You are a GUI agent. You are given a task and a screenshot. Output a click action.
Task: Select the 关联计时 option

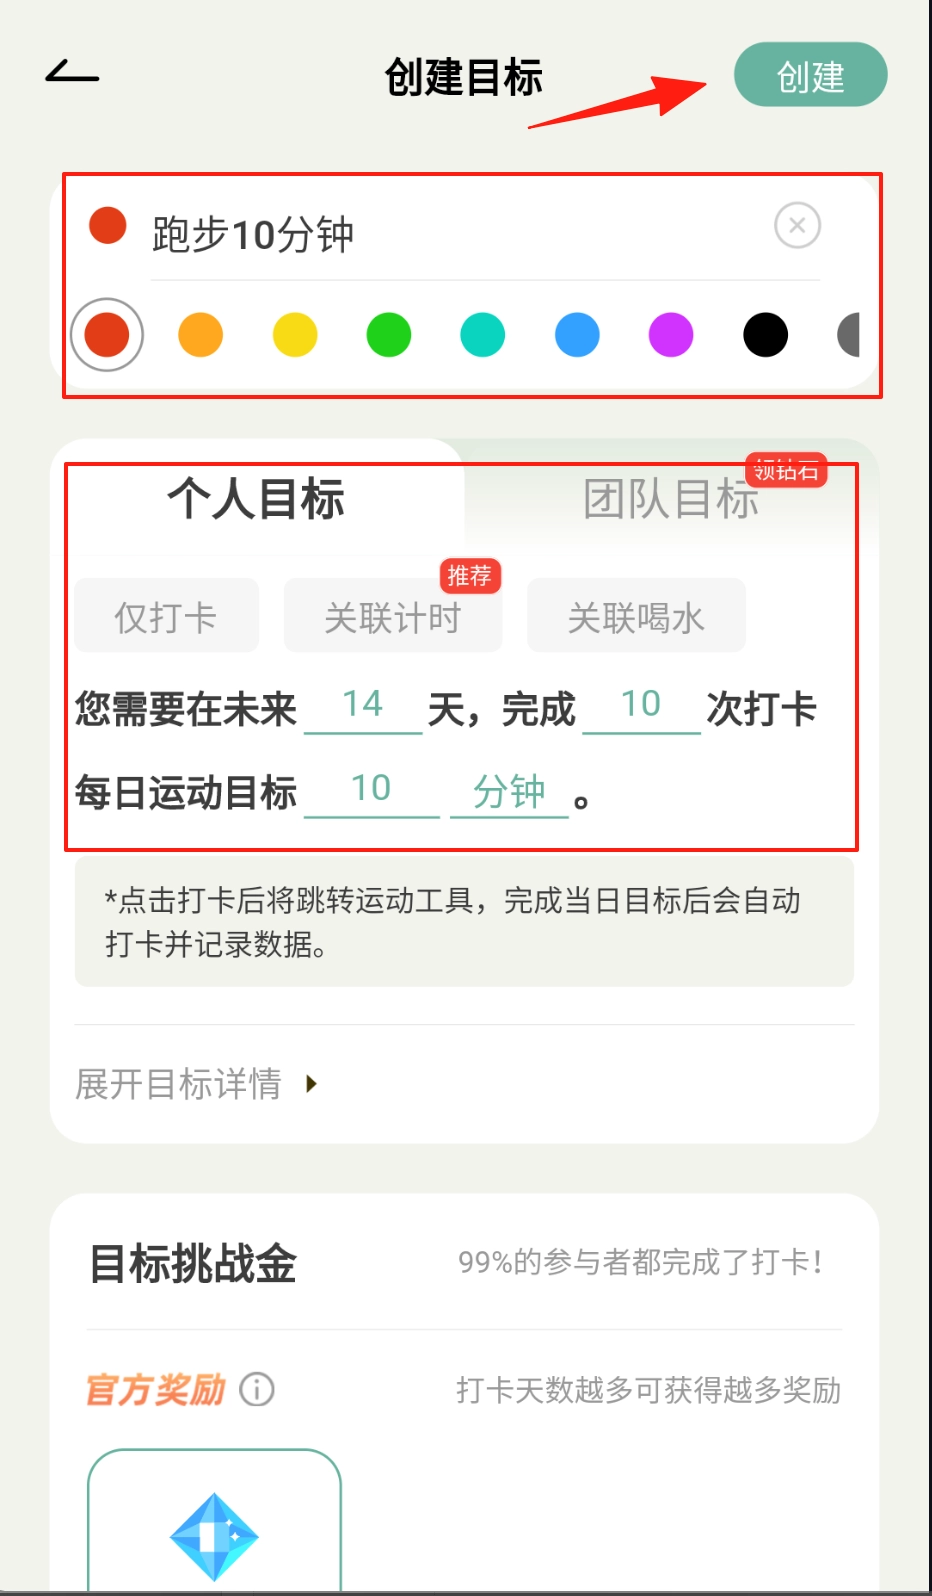(x=393, y=616)
